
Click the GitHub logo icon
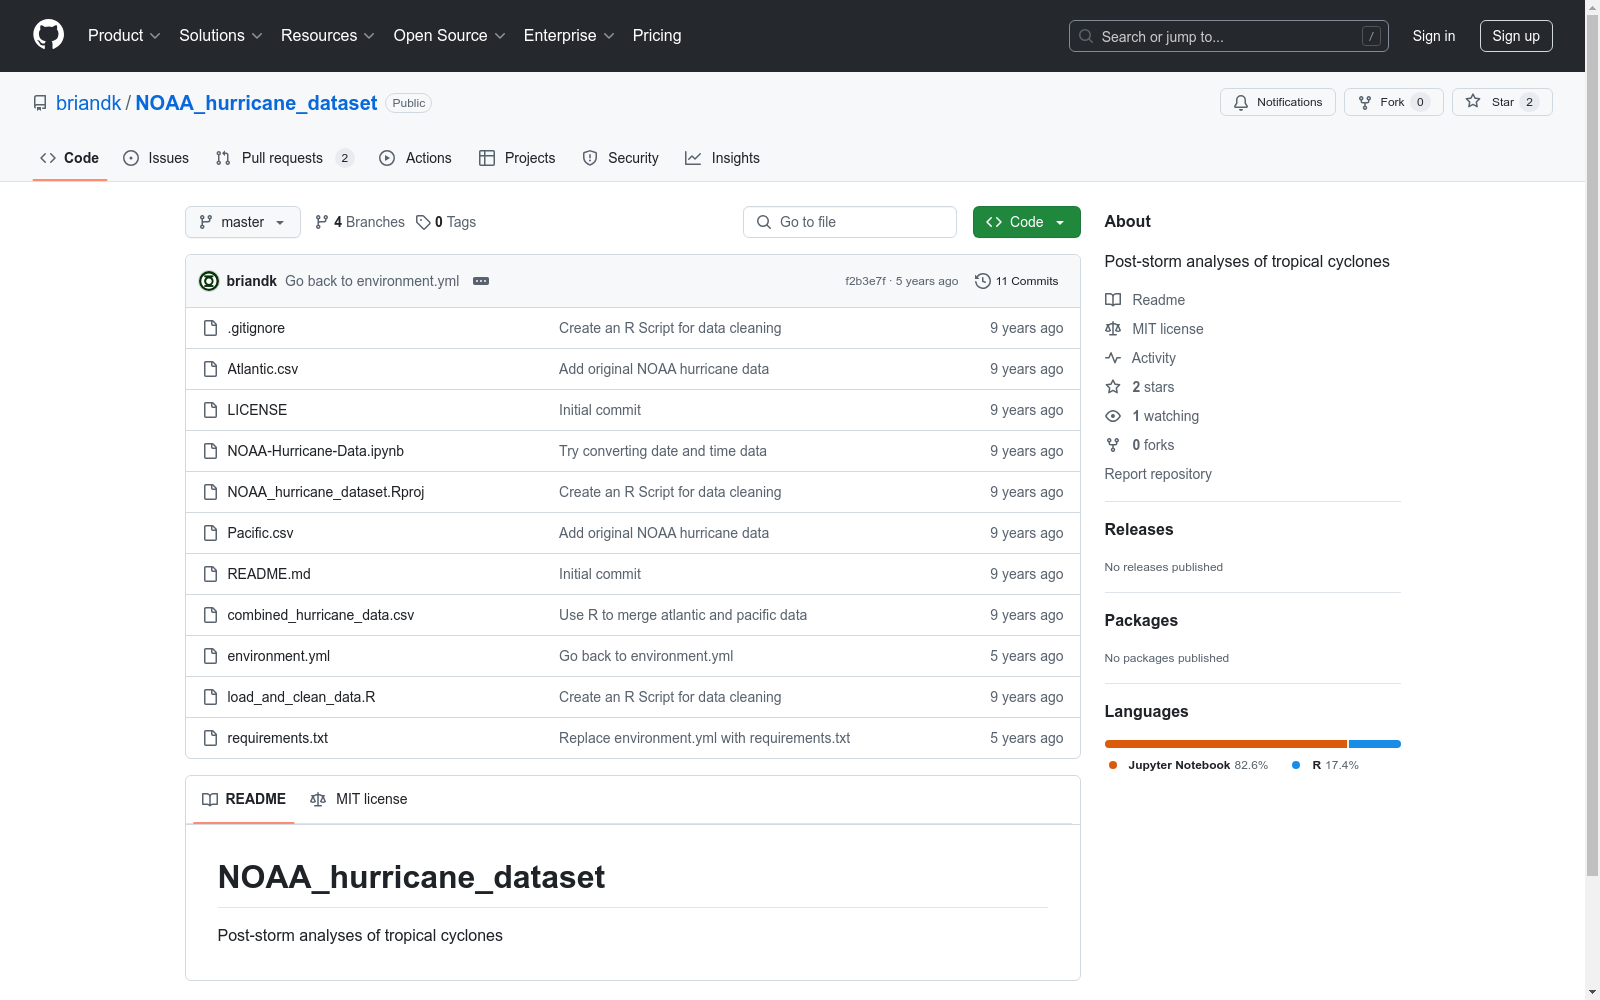48,35
